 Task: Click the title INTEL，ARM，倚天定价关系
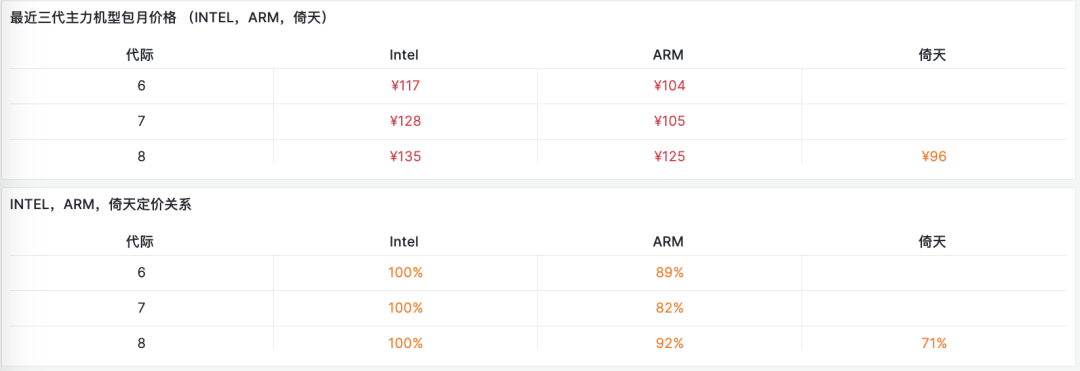[x=101, y=205]
